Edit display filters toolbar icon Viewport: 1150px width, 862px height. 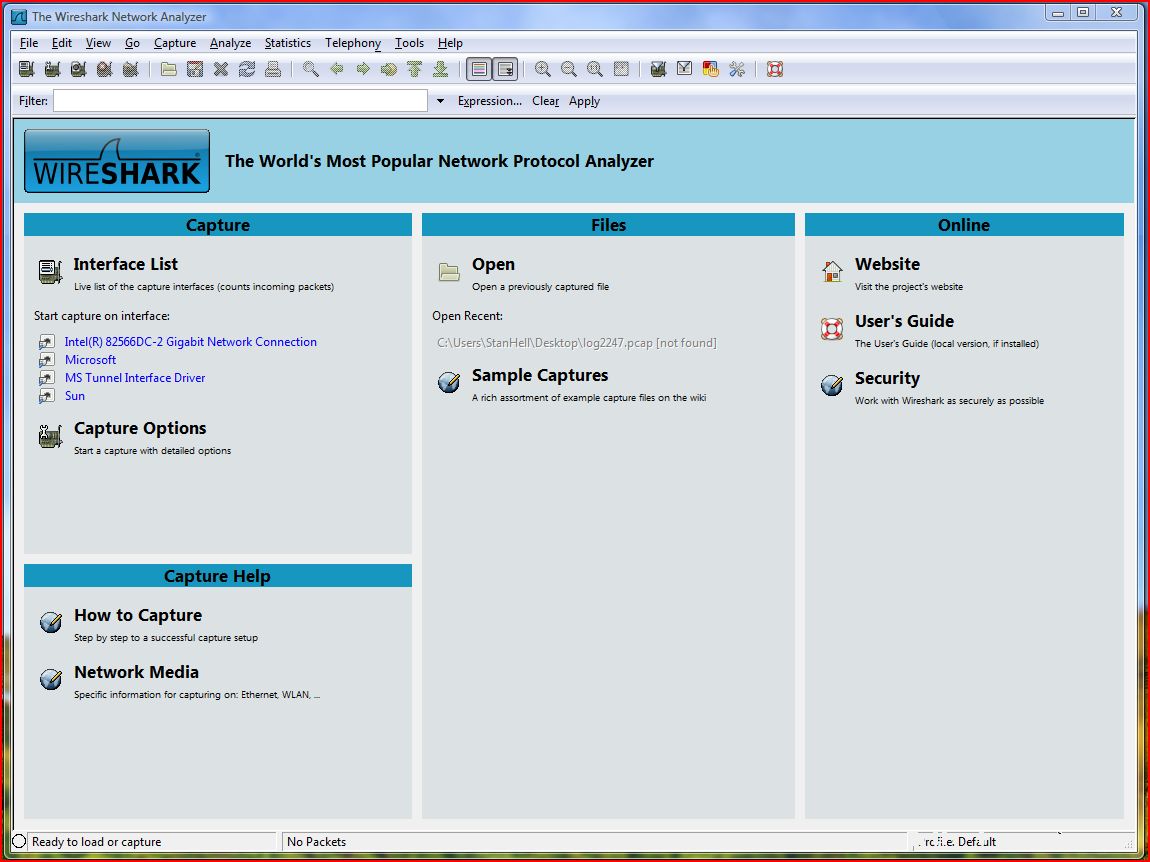click(684, 69)
